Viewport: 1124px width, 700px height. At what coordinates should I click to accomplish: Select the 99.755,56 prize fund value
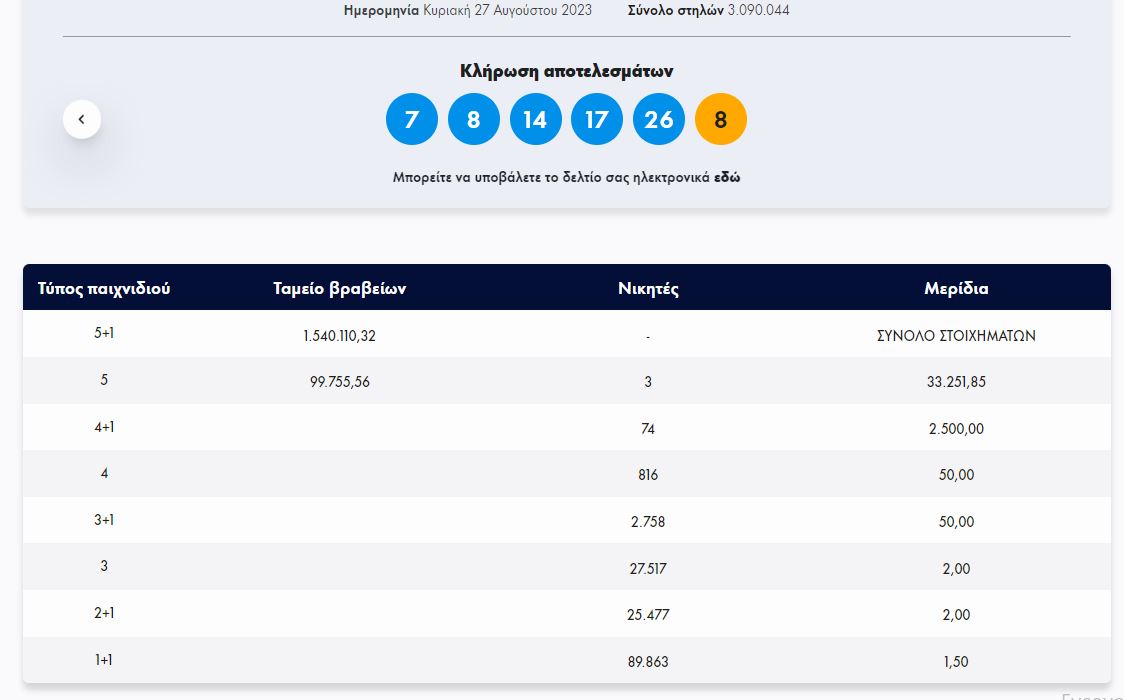(x=340, y=381)
